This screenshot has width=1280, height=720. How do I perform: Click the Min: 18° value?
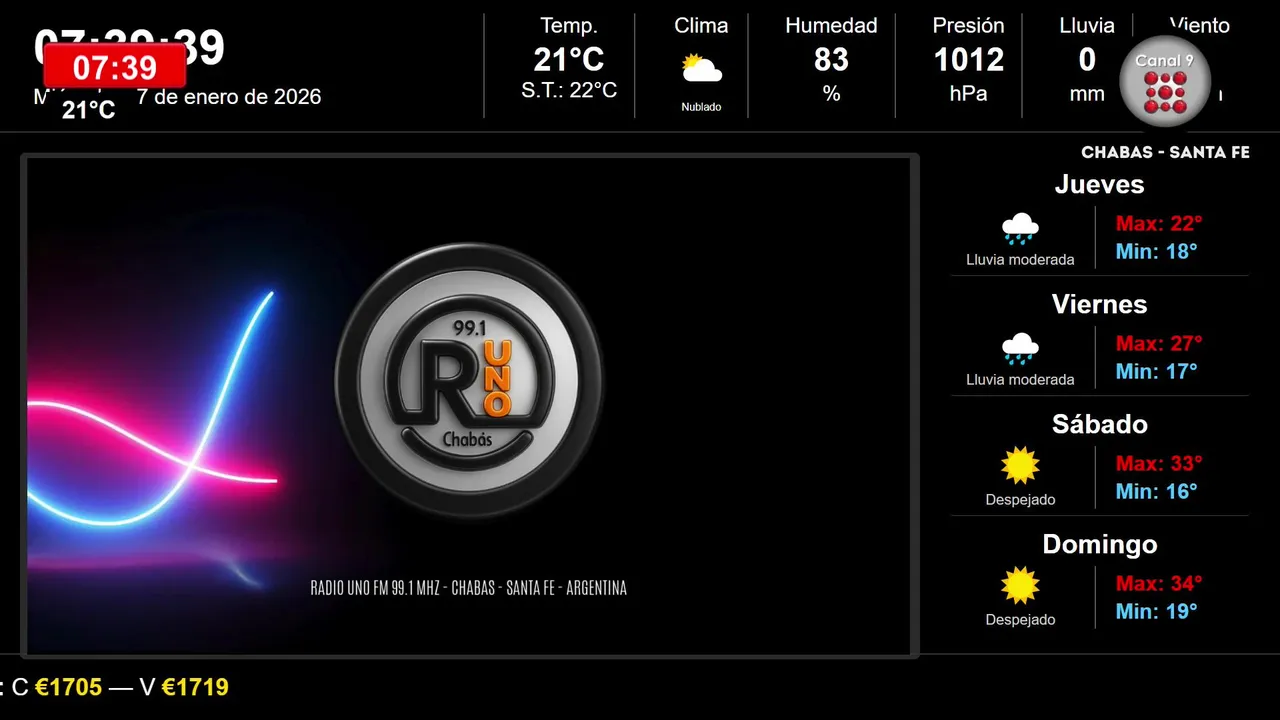pyautogui.click(x=1156, y=251)
